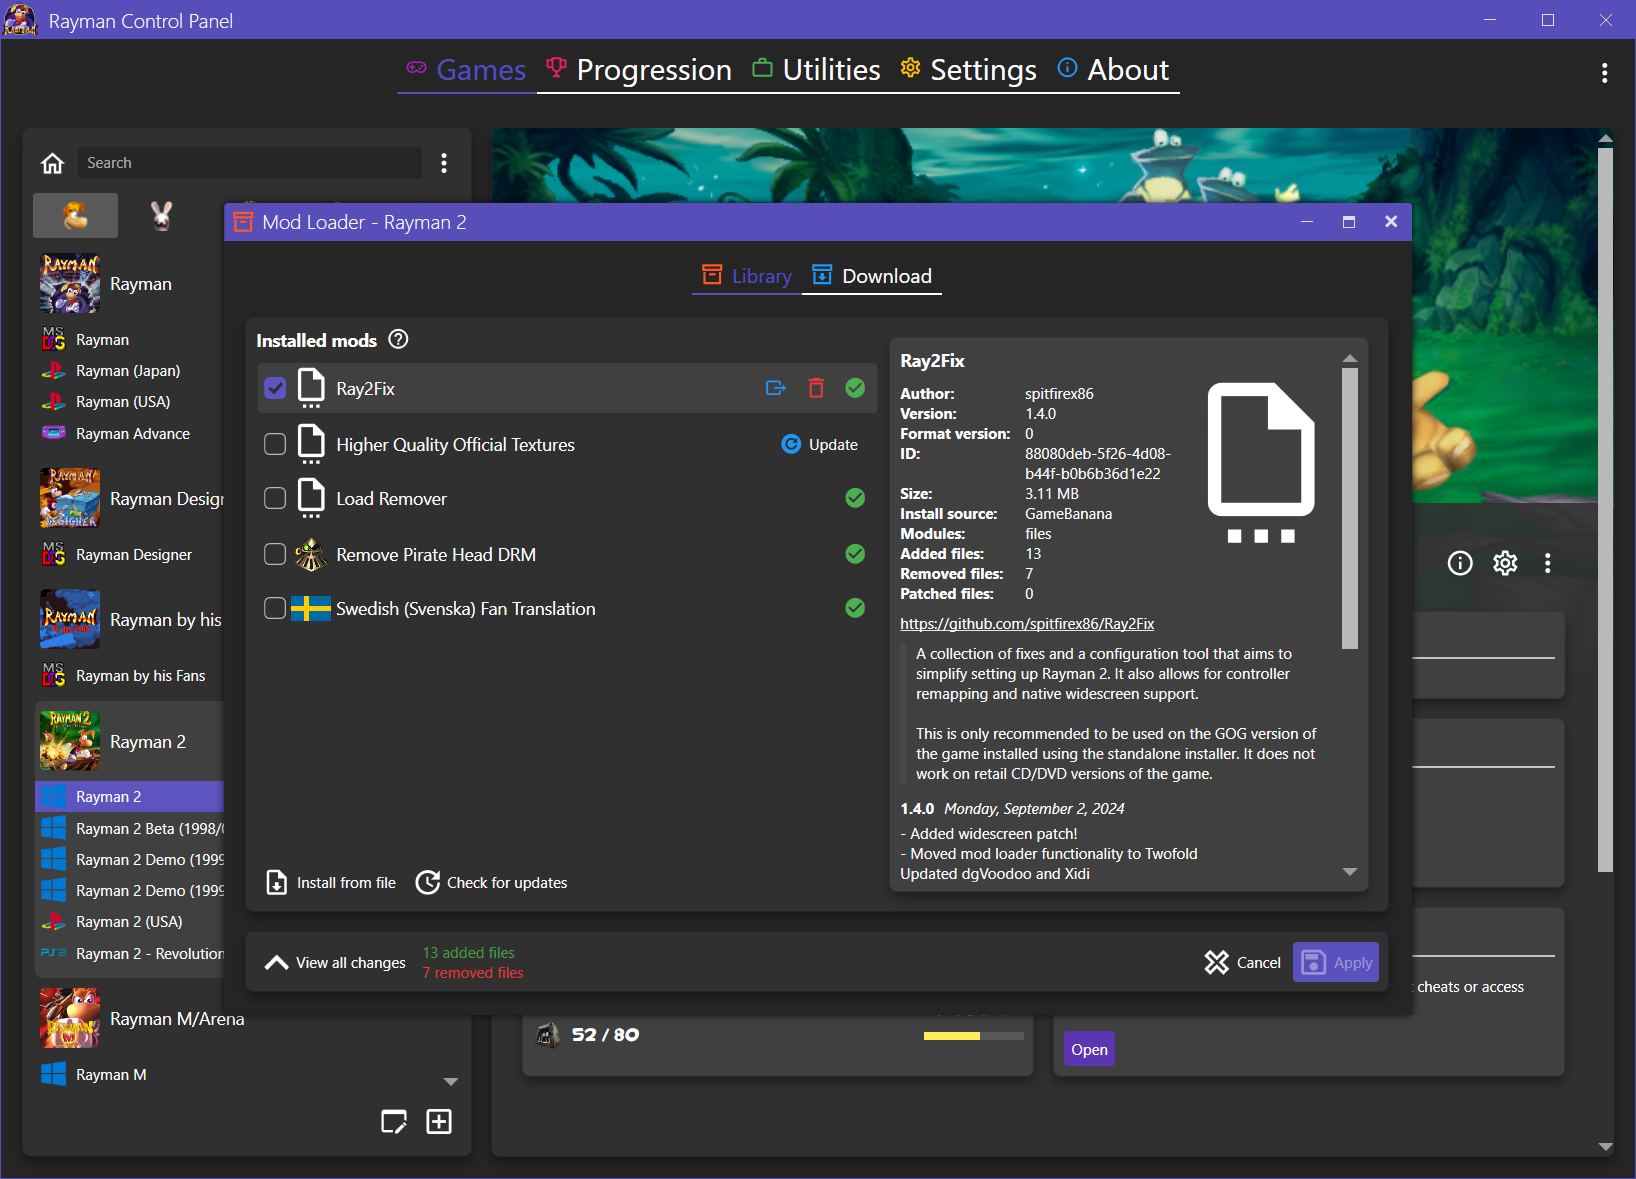Switch to the Settings tab
1636x1179 pixels.
point(968,70)
